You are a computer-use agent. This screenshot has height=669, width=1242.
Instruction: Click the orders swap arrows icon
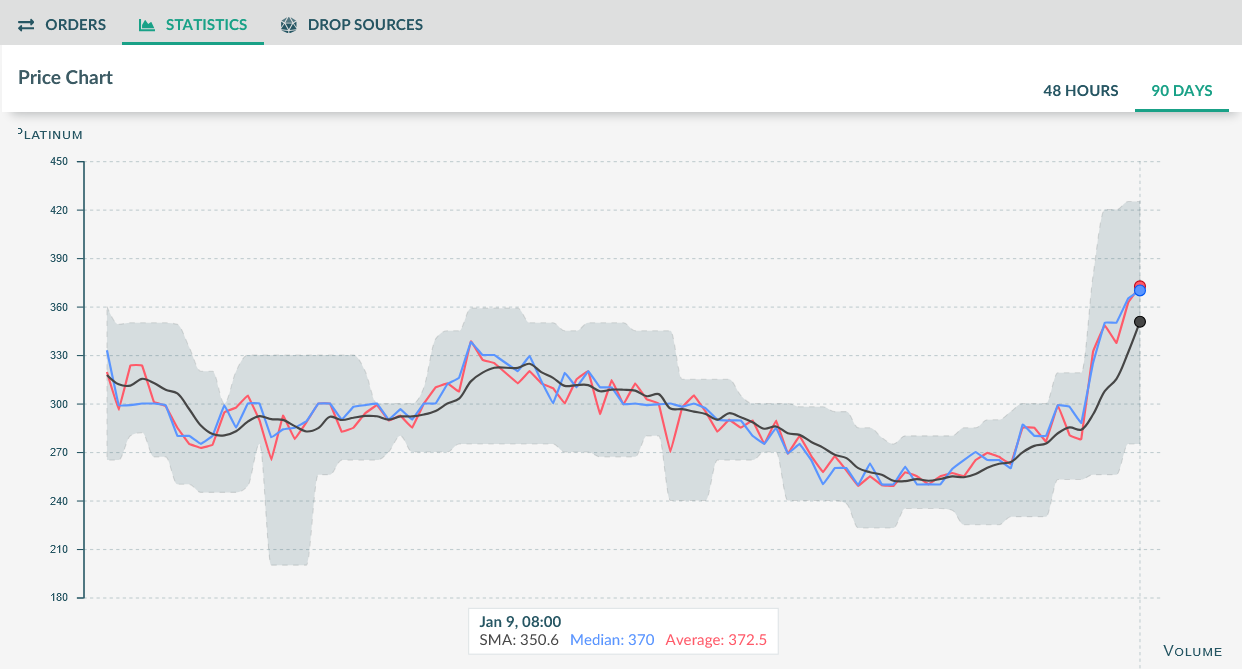(x=26, y=25)
